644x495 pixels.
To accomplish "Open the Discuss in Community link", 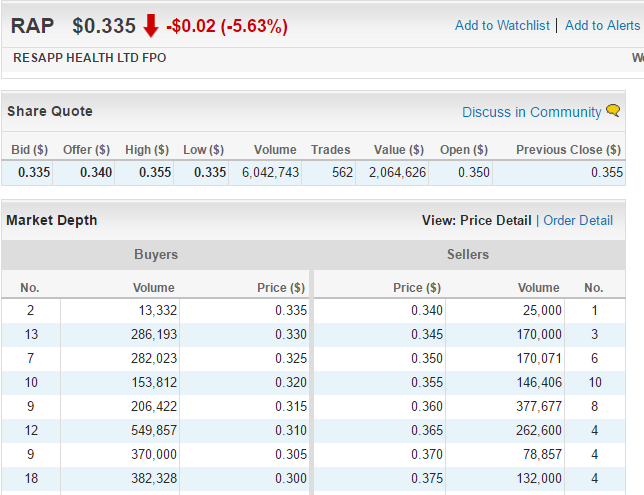I will point(531,112).
